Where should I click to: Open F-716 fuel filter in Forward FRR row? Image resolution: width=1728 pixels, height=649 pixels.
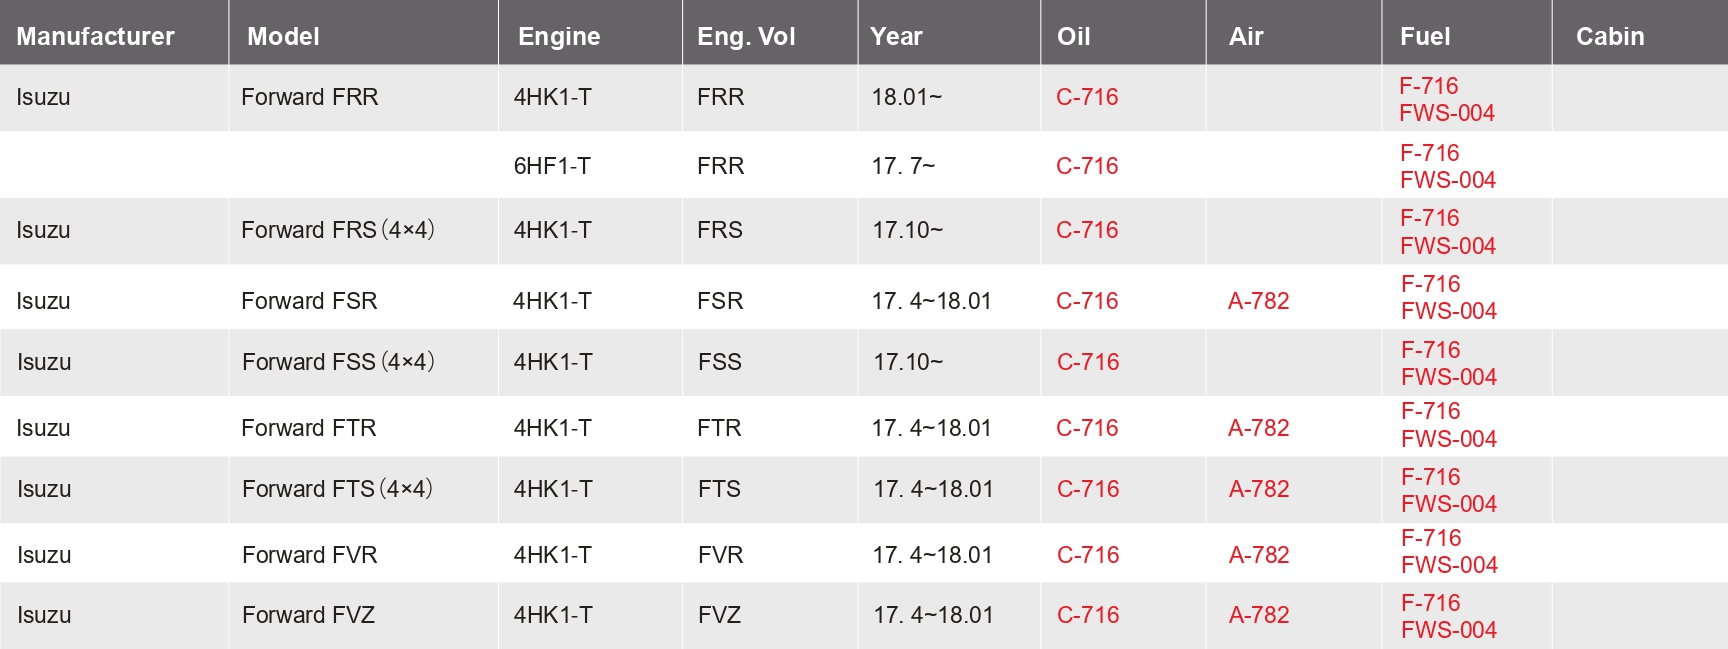[x=1429, y=86]
